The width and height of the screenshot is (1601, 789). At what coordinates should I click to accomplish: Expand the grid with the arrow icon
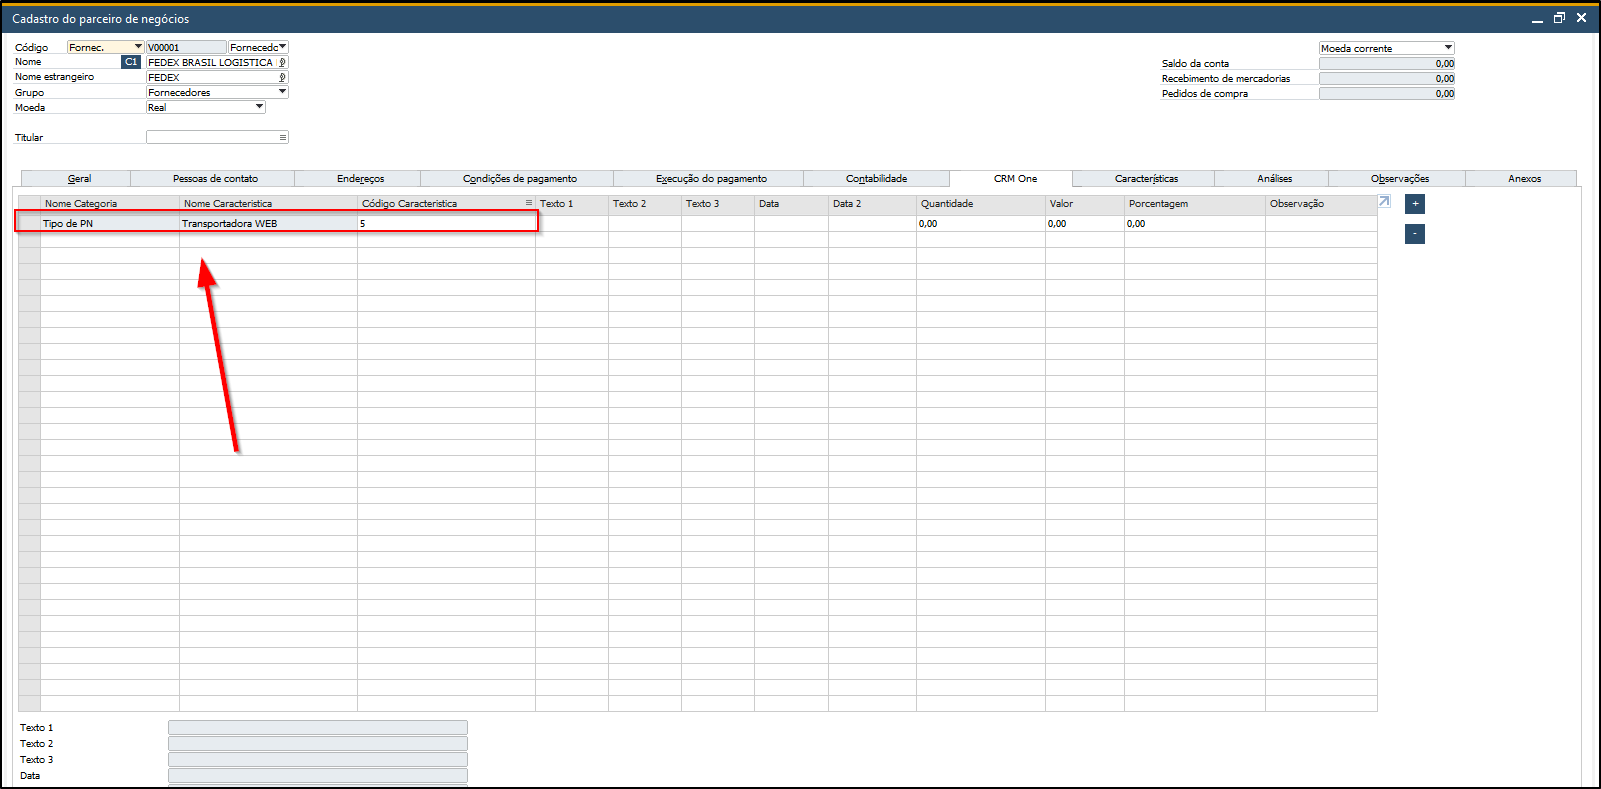pos(1384,201)
